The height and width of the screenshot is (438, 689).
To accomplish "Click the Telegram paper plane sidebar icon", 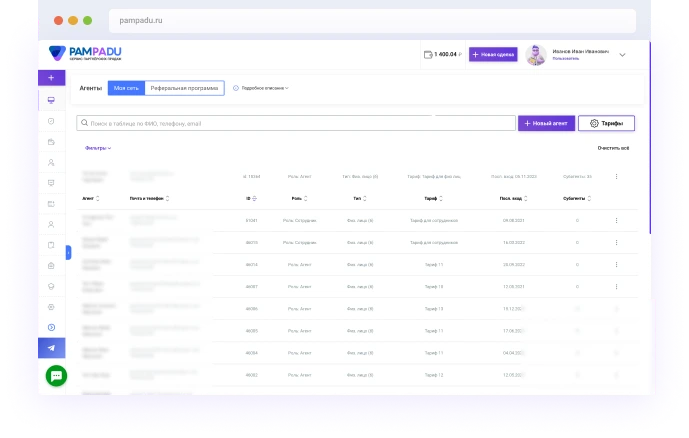I will tap(51, 348).
